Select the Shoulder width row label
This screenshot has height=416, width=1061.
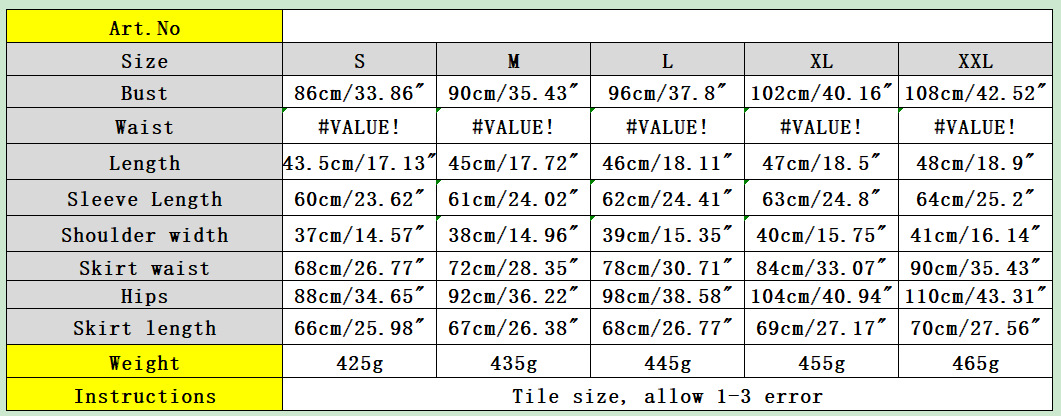click(x=145, y=236)
